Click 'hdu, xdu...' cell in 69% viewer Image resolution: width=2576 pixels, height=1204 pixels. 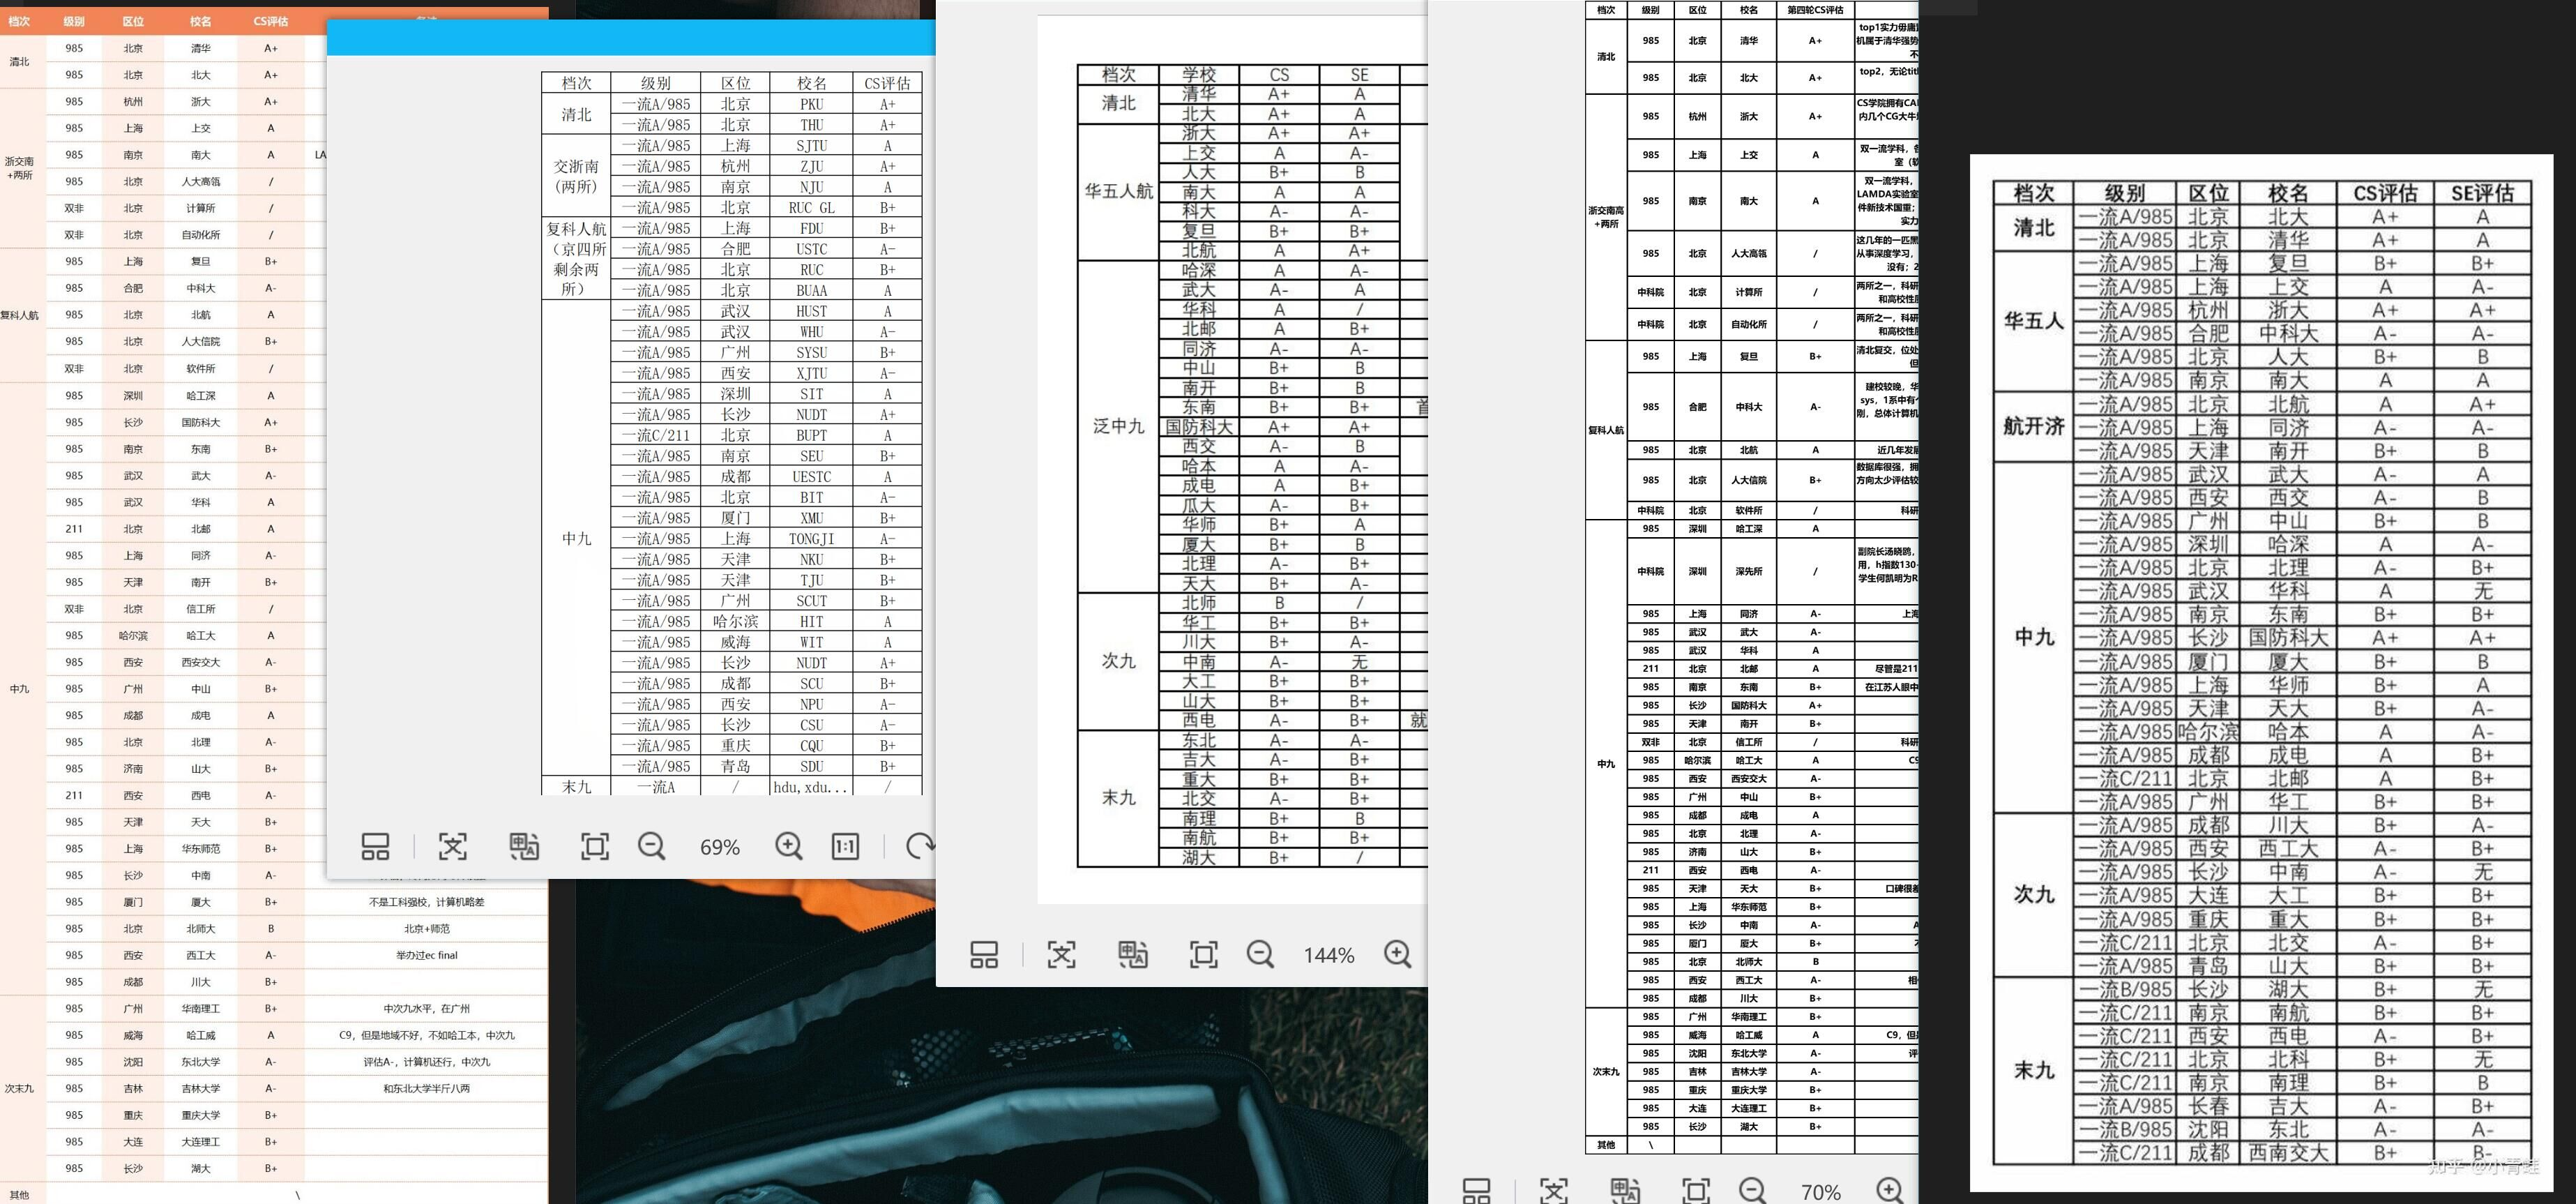click(x=812, y=787)
